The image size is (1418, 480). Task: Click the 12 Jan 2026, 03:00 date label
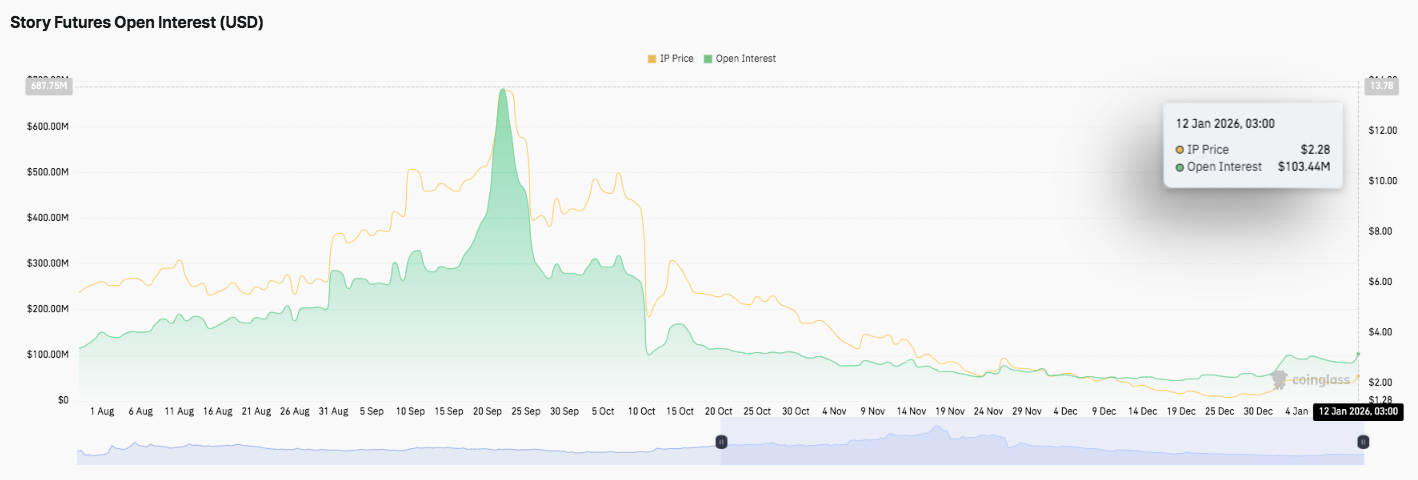(1357, 411)
